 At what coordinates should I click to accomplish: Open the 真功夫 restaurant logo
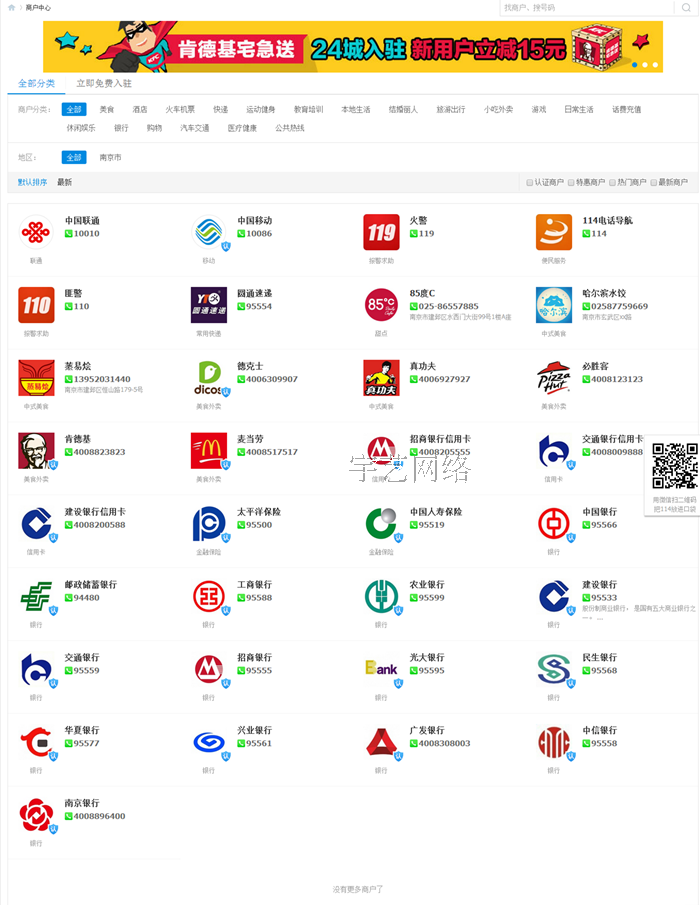point(381,377)
